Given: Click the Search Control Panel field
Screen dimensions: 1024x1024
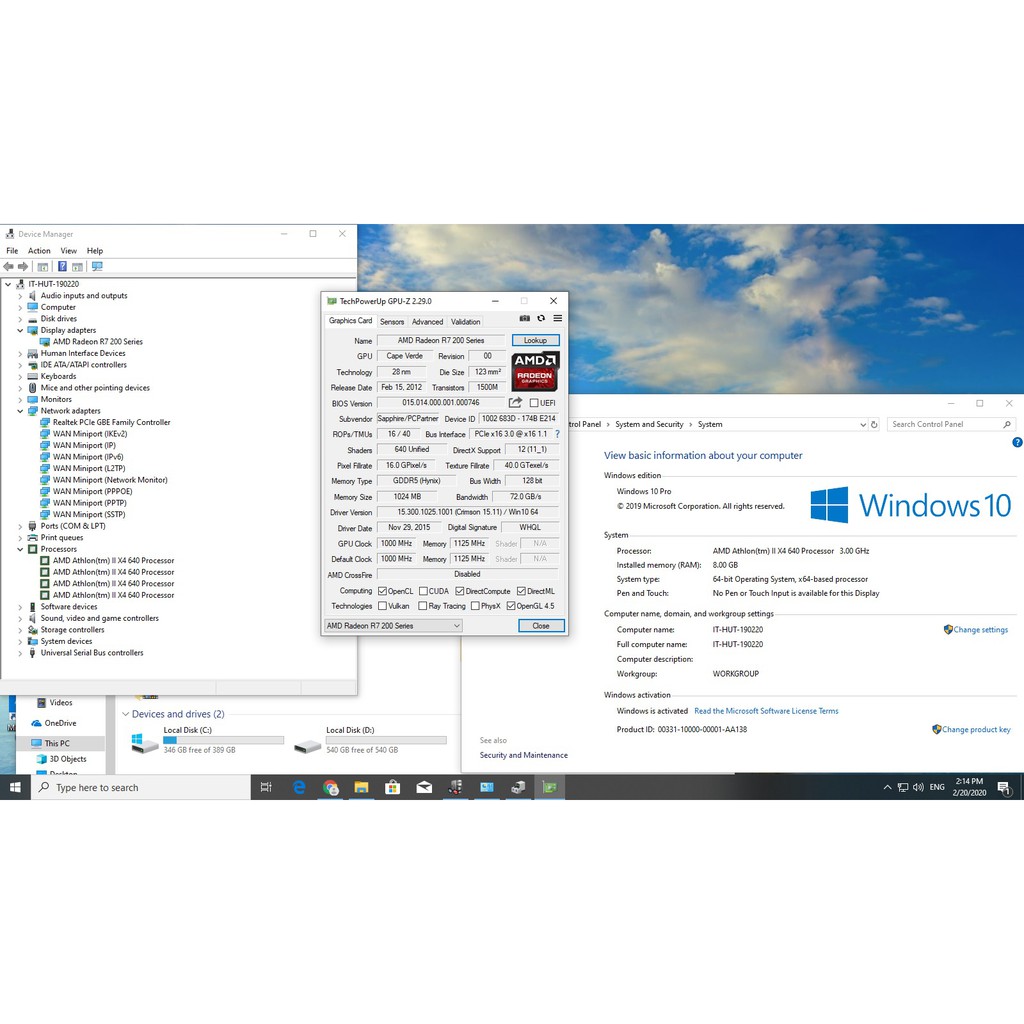Looking at the screenshot, I should (x=950, y=424).
